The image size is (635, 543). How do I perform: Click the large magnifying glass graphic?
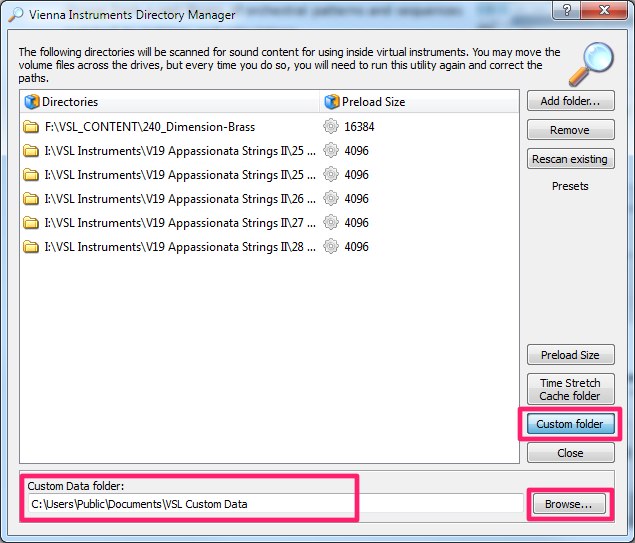tap(592, 64)
